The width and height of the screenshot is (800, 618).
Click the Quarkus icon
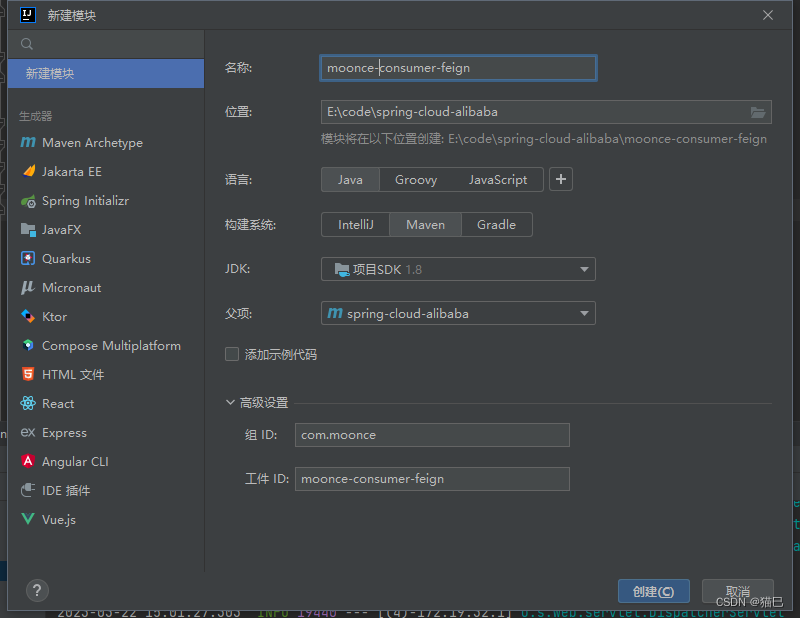(x=28, y=259)
